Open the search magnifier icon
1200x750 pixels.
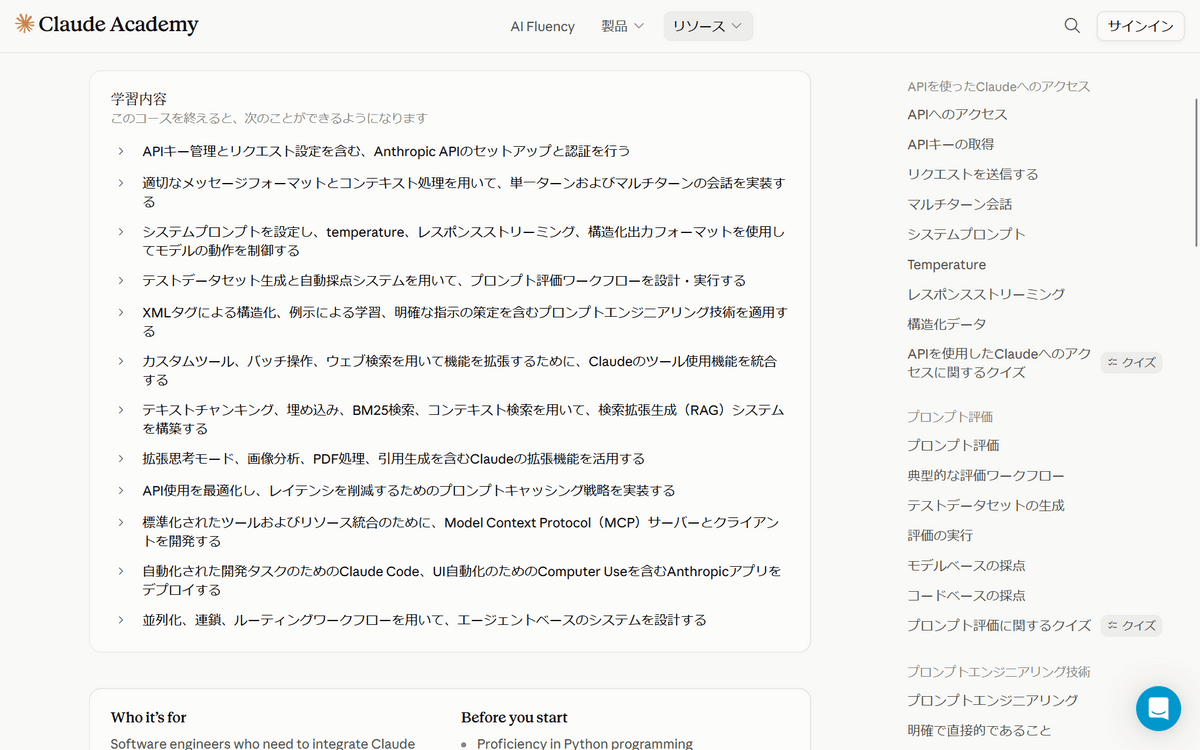1072,26
